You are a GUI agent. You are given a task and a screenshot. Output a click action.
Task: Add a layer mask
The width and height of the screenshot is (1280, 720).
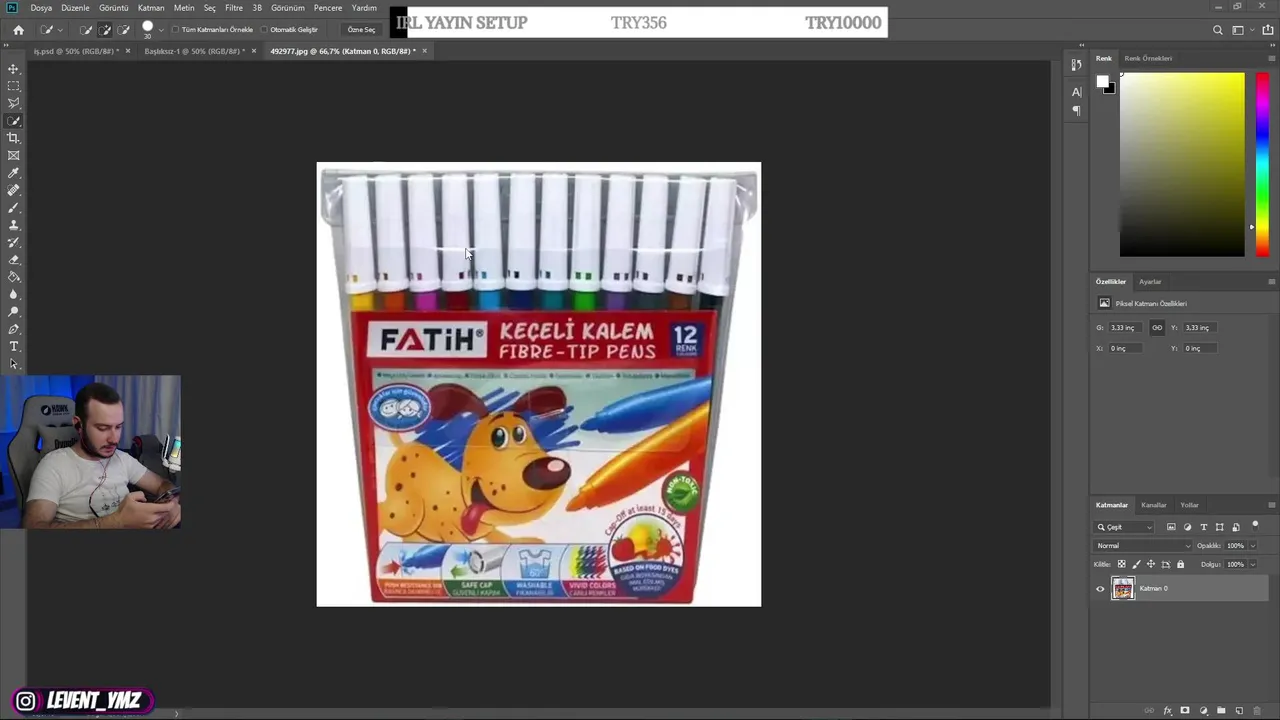tap(1185, 711)
